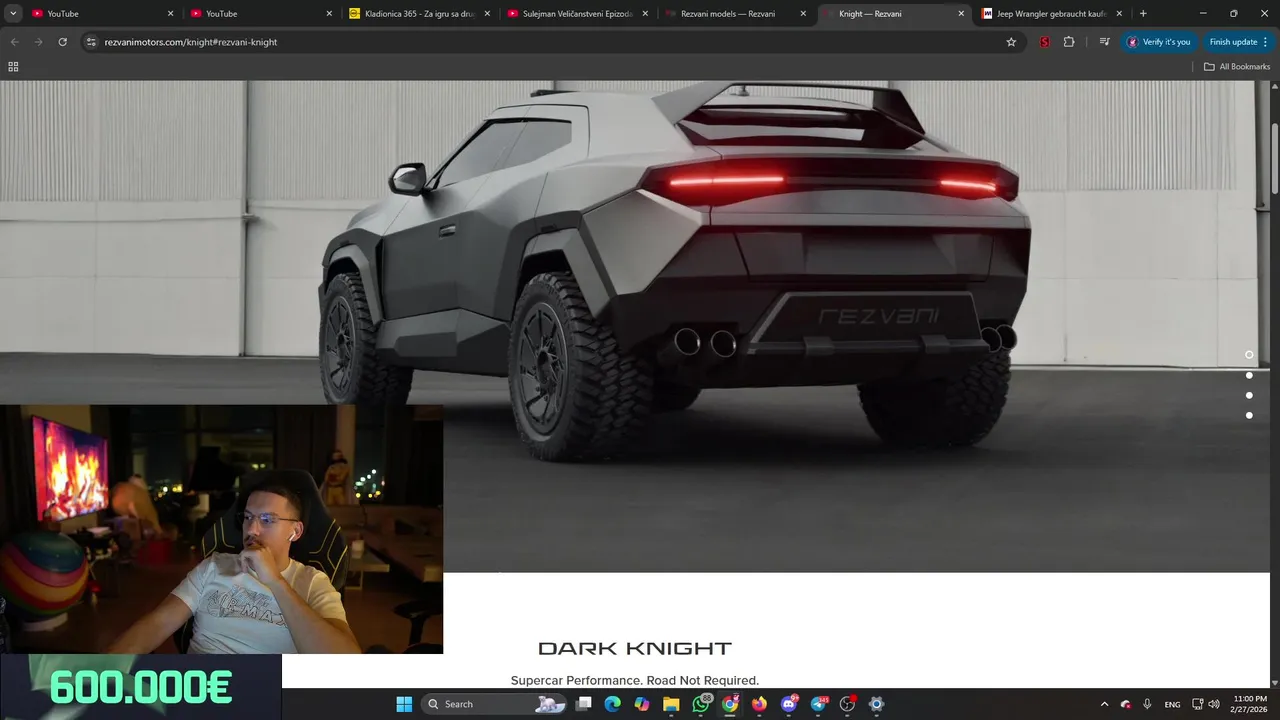Reload the Rezvani Knight page
1280x720 pixels.
coord(62,42)
